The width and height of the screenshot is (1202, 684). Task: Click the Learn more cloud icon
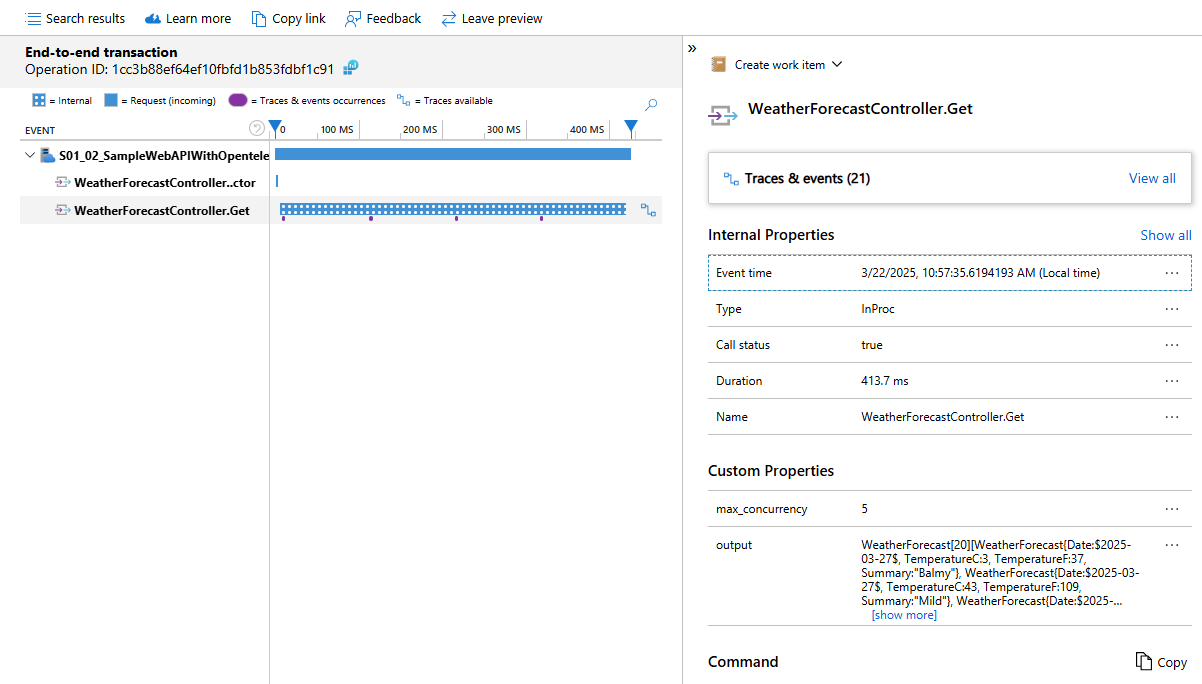pyautogui.click(x=153, y=18)
